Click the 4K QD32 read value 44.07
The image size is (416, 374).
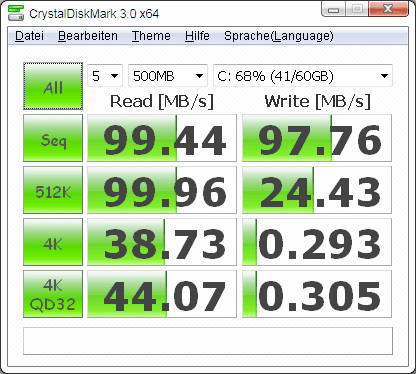[x=162, y=294]
